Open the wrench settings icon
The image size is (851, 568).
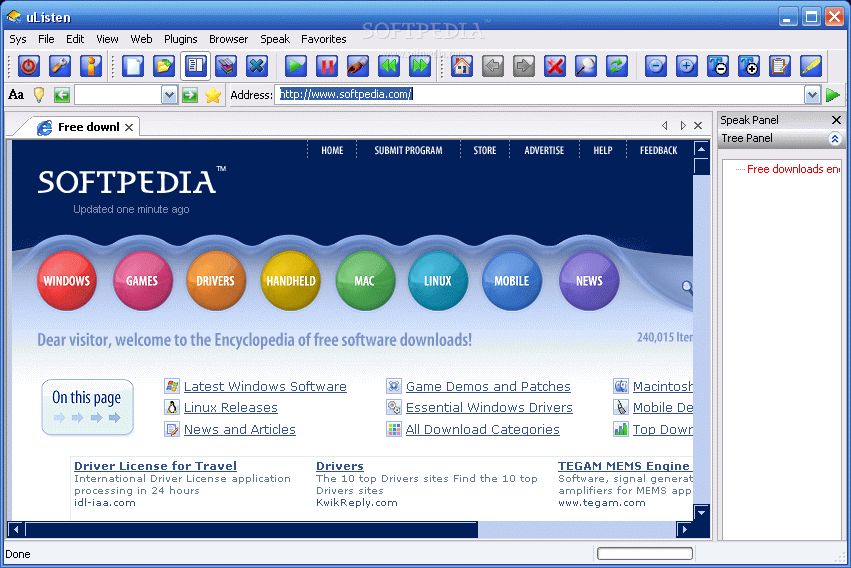[60, 66]
